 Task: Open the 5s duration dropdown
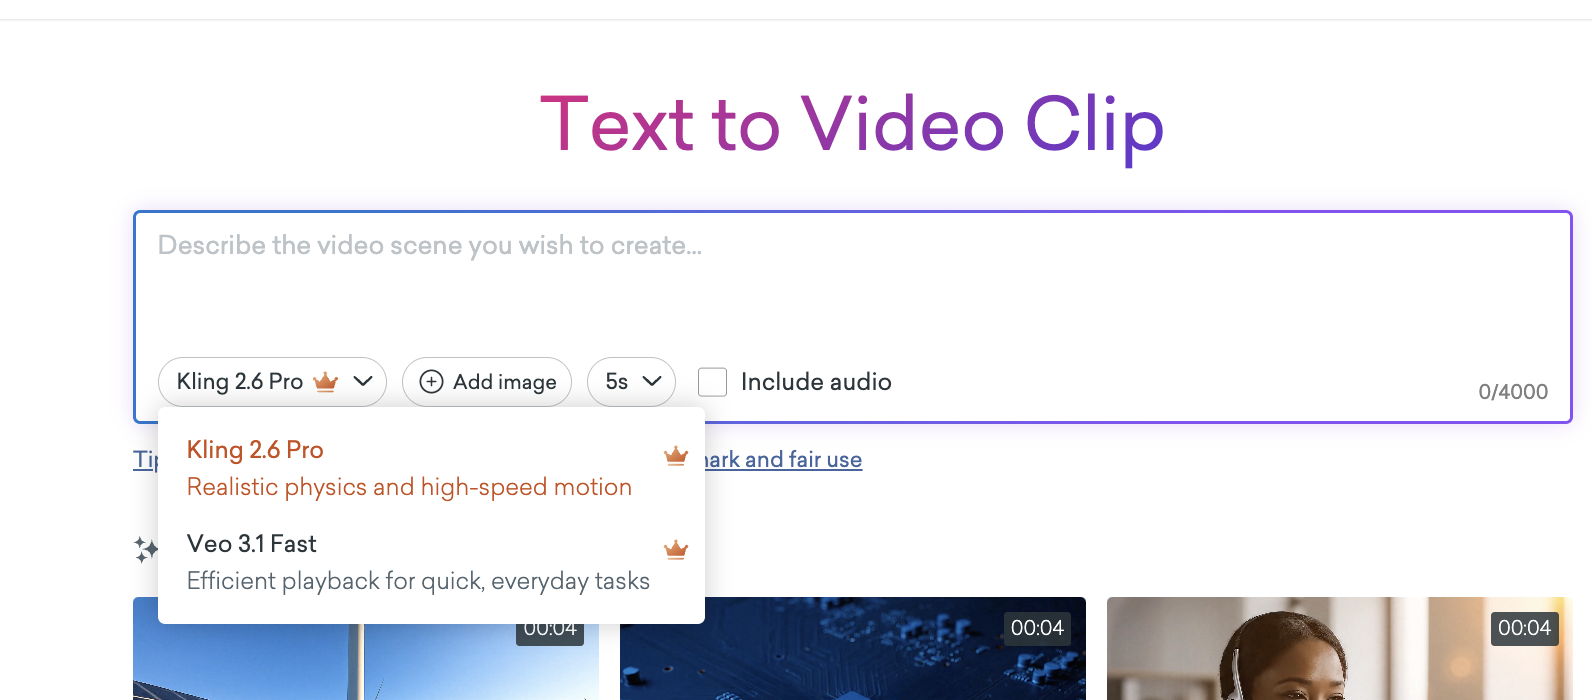coord(630,382)
